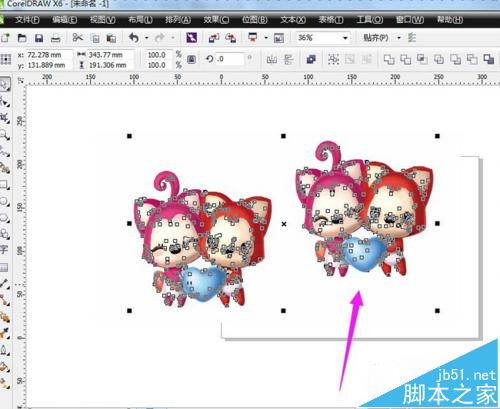Select the Rectangle tool
Viewport: 500px width, 409px height.
[5, 184]
